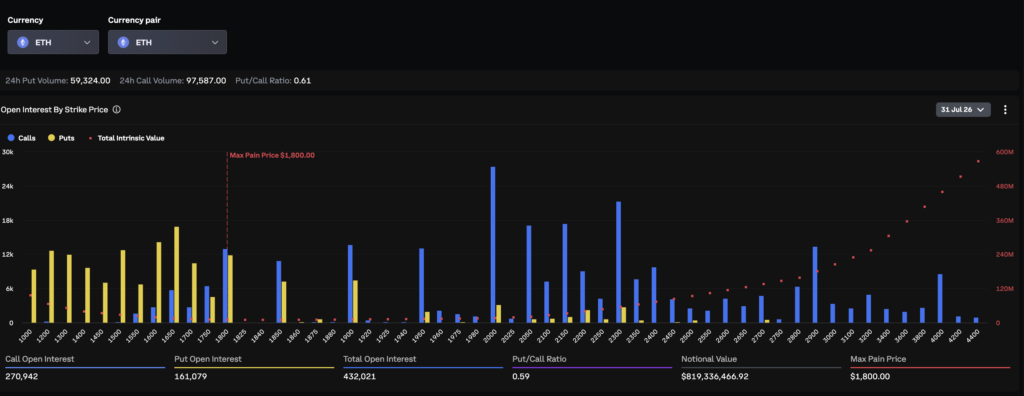Click the 18k left axis label
Image resolution: width=1024 pixels, height=396 pixels.
8,220
